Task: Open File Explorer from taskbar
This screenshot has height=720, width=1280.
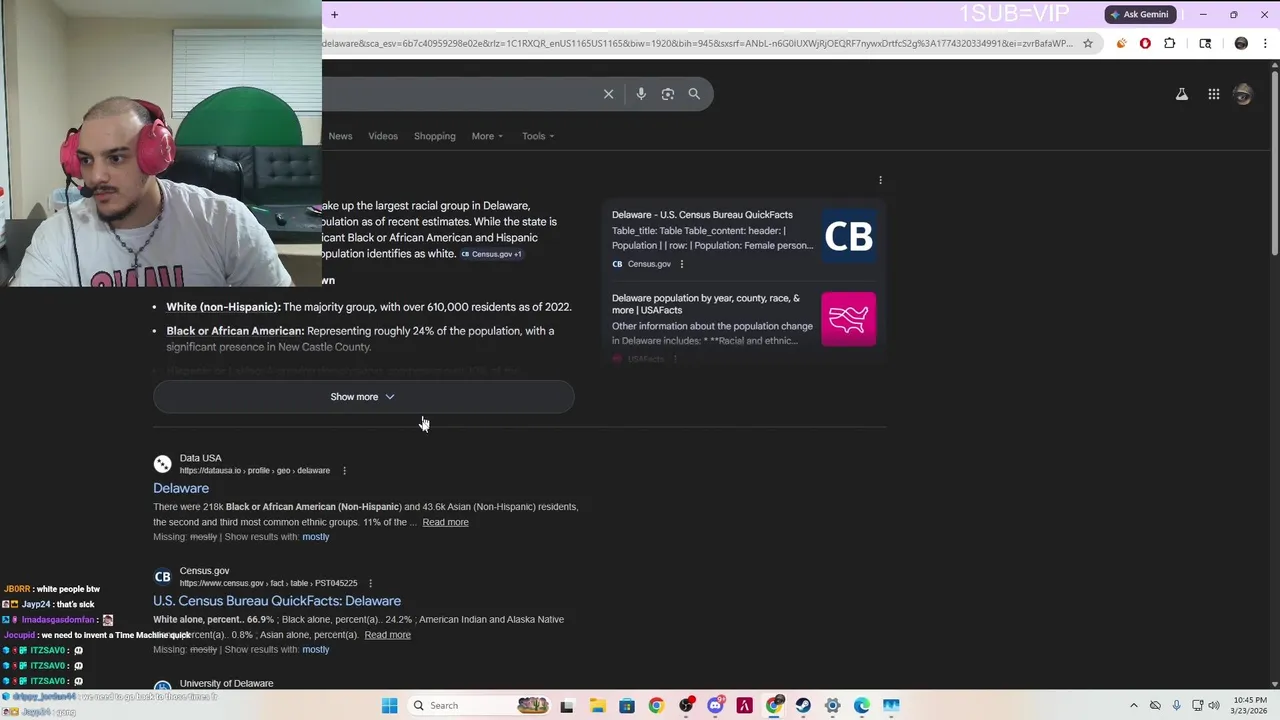Action: point(597,706)
